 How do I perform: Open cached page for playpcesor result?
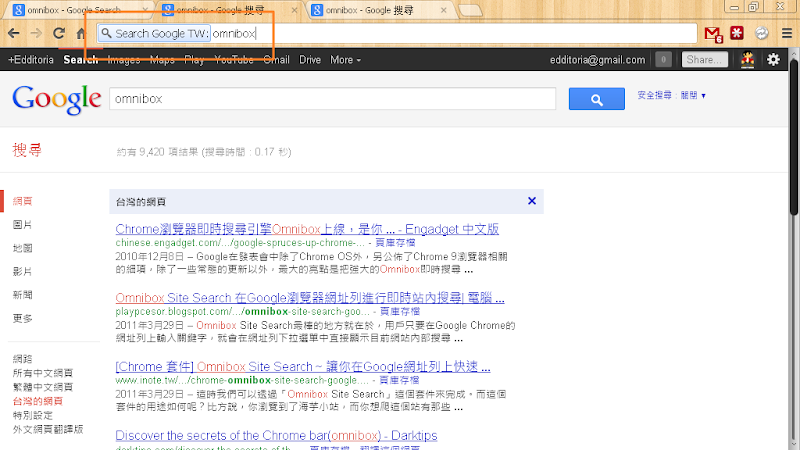click(x=400, y=311)
